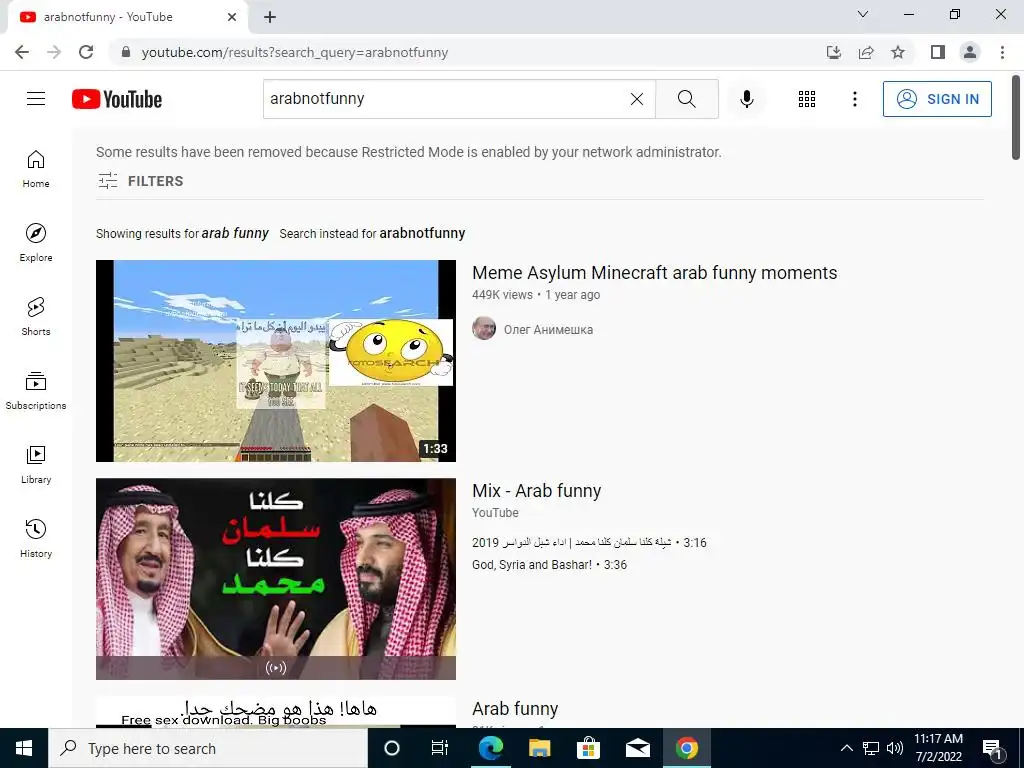Open the notification center icon

(x=993, y=748)
